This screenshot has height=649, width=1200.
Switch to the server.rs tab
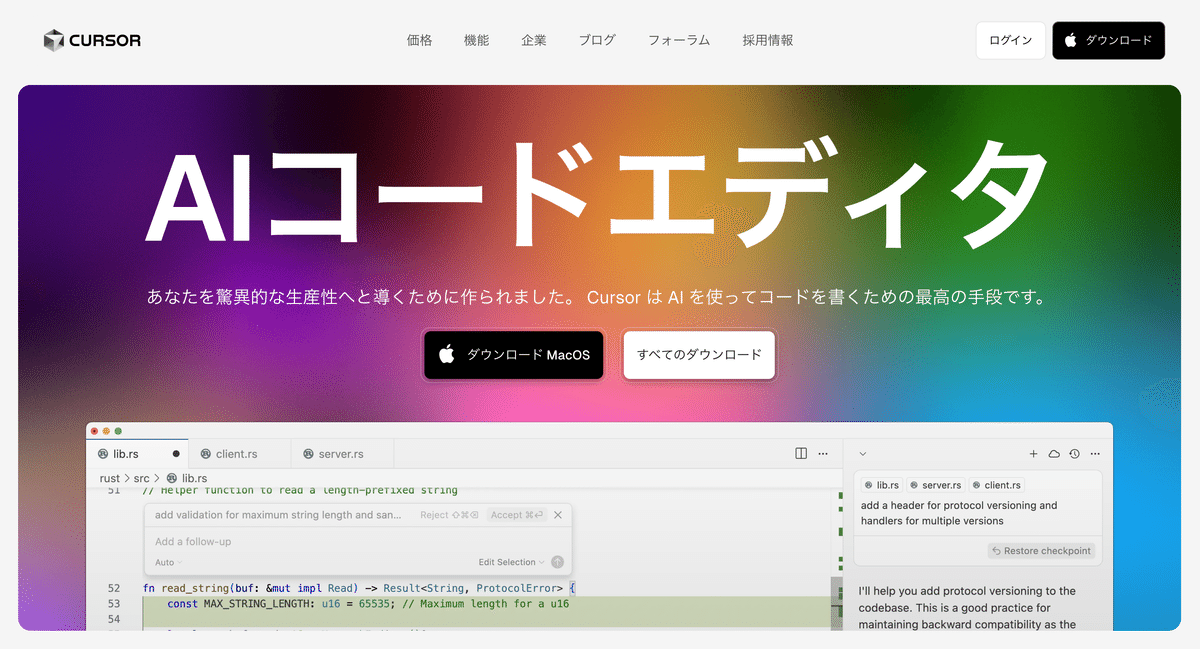(x=342, y=453)
